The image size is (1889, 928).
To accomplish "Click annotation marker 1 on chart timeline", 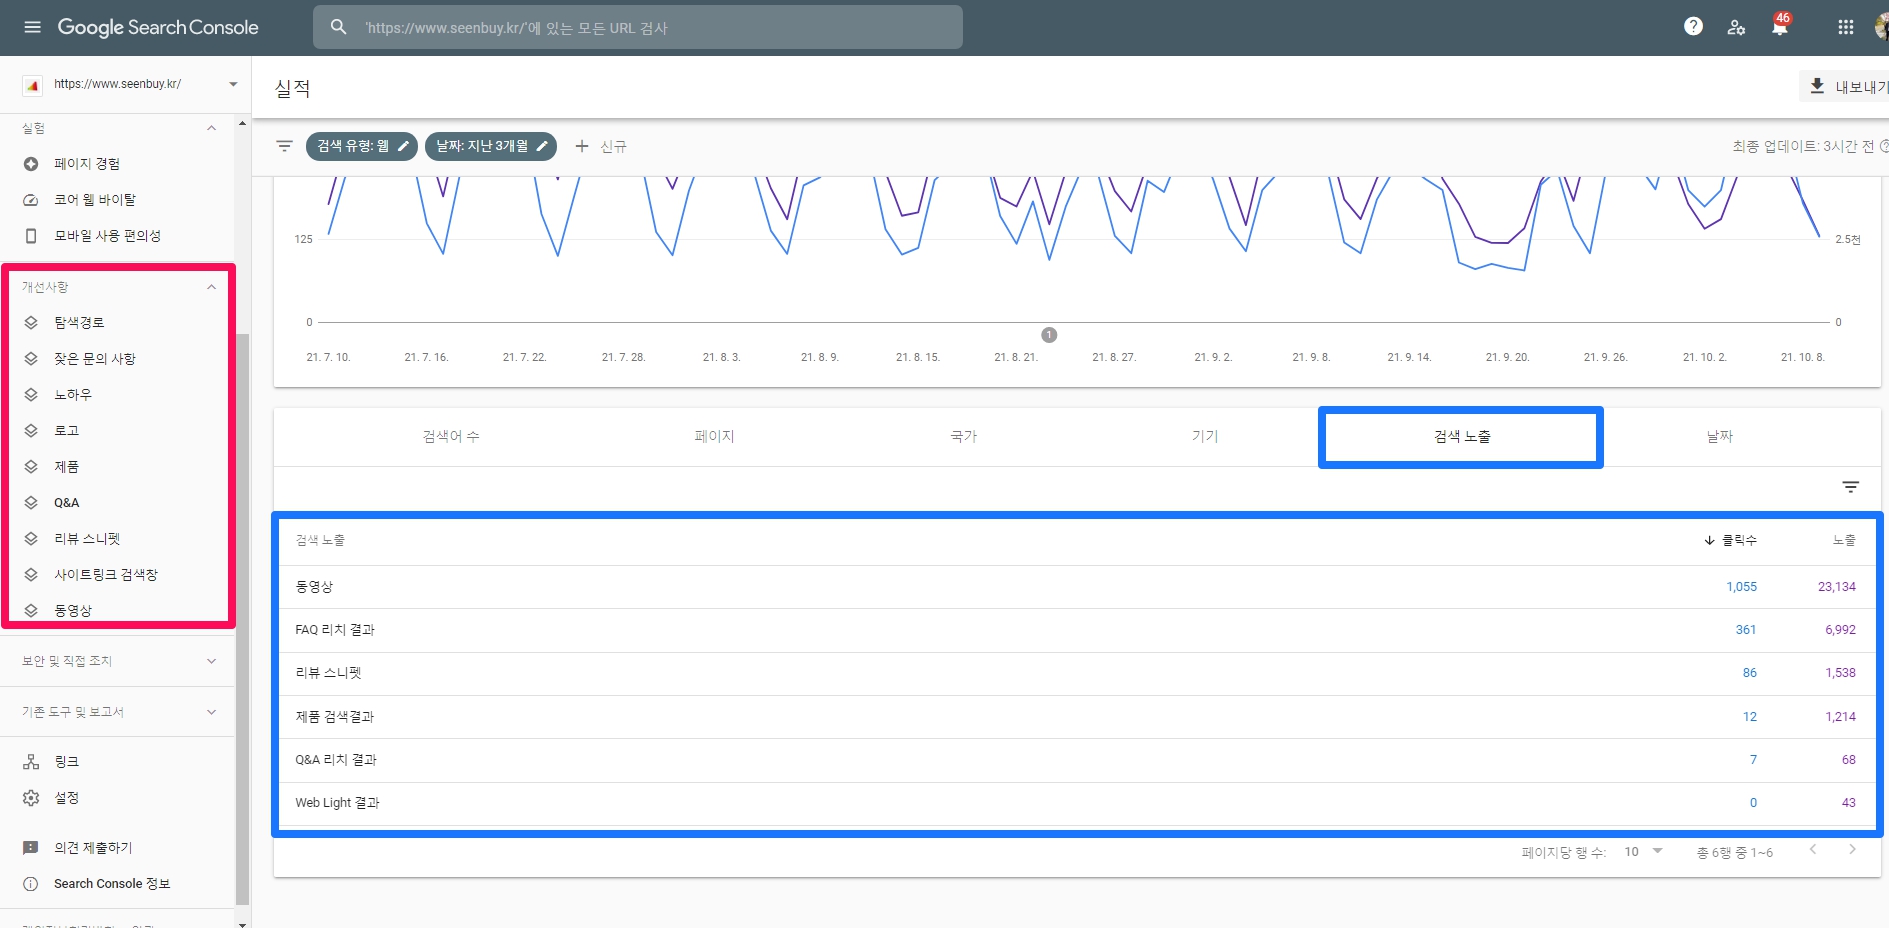I will coord(1049,335).
